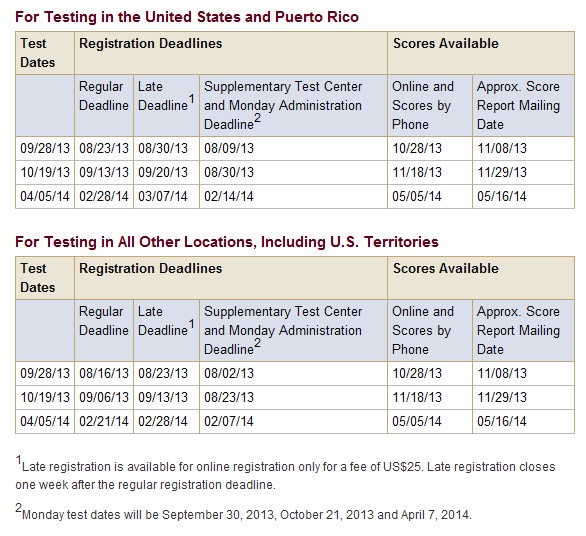Click the 08/16/13 regular deadline cell
This screenshot has width=586, height=536.
coord(104,373)
